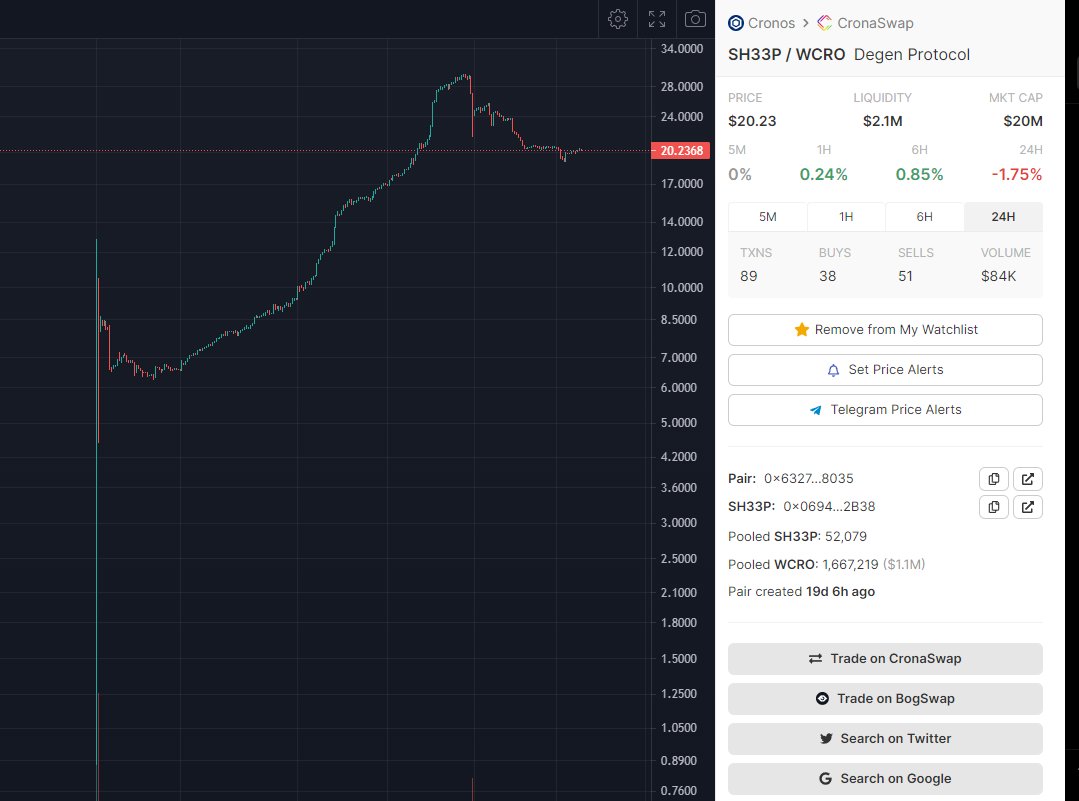Click the 38 BUYS count

tap(828, 276)
